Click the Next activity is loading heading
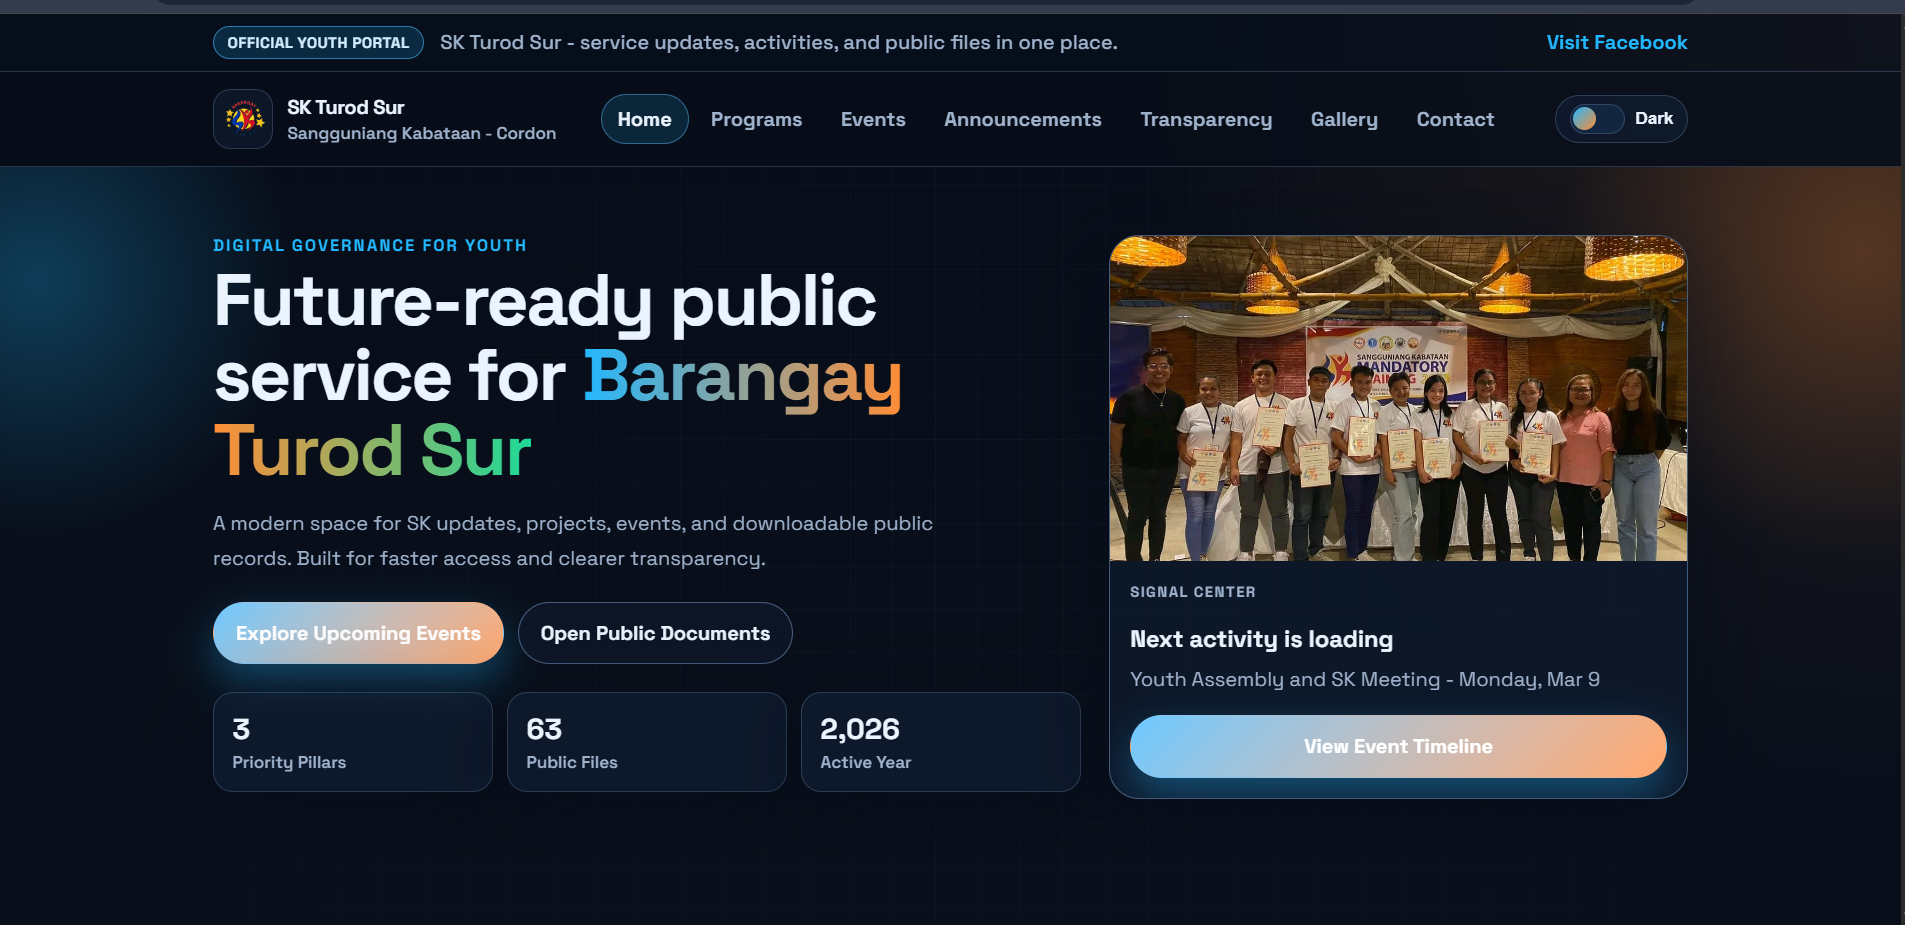This screenshot has width=1905, height=925. click(x=1261, y=639)
